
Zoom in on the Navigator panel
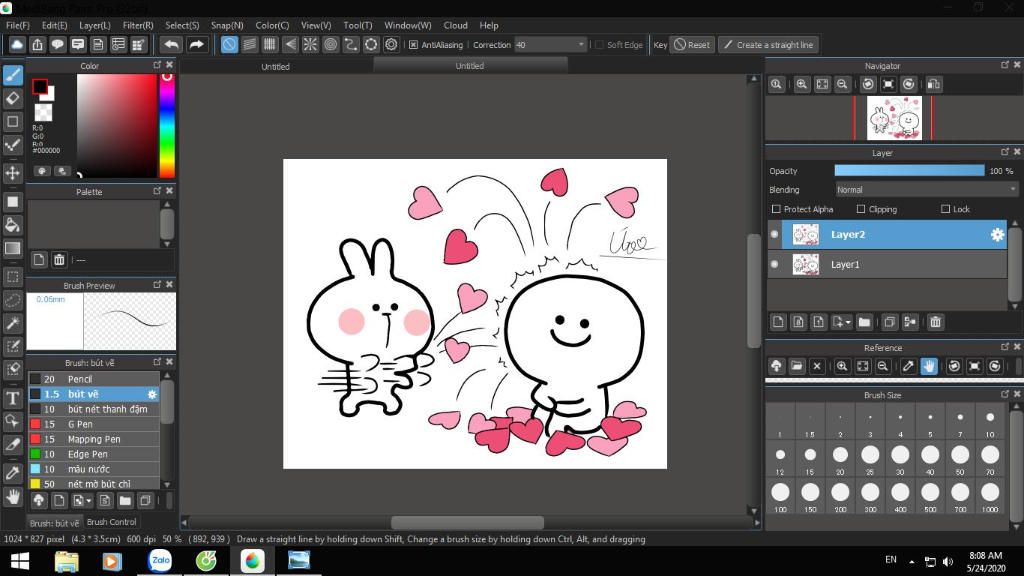click(801, 84)
